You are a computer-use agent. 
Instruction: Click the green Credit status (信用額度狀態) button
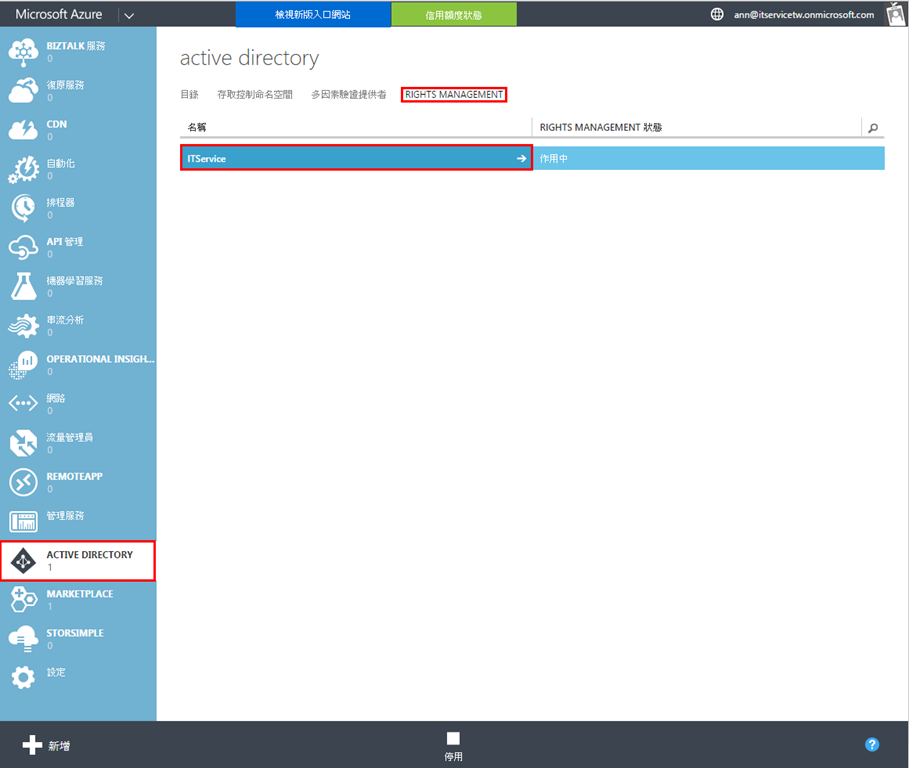tap(454, 14)
